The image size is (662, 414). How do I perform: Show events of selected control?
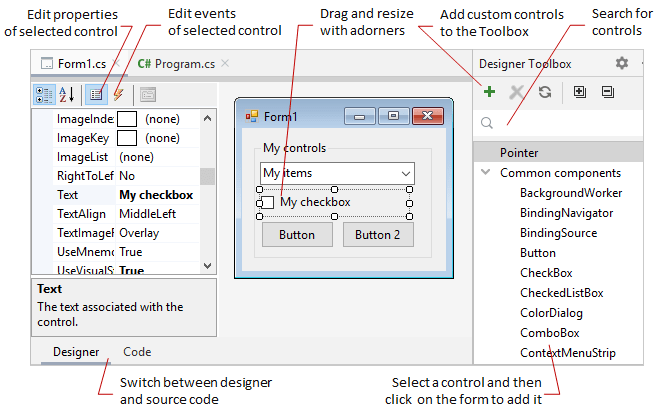(x=118, y=94)
